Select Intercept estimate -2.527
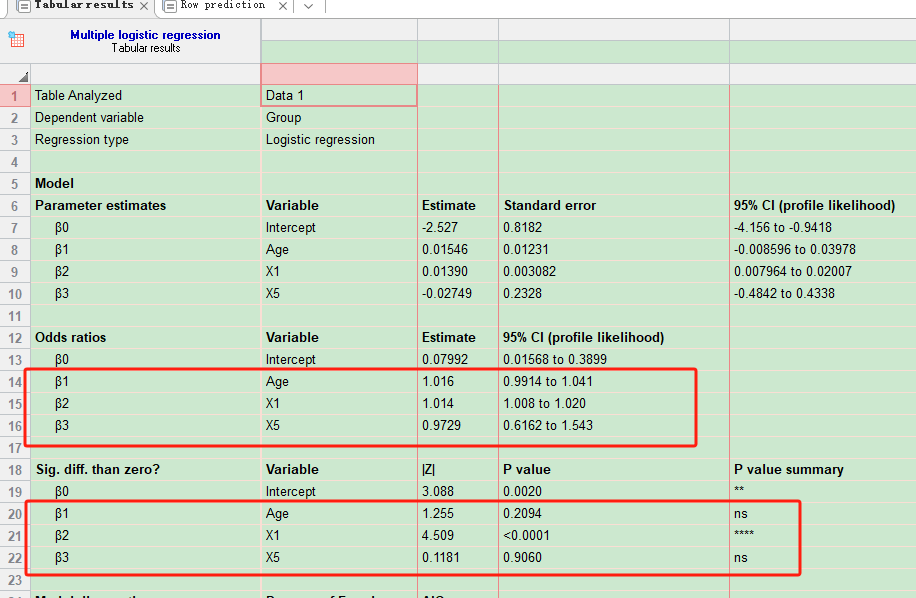The image size is (916, 598). click(x=458, y=228)
